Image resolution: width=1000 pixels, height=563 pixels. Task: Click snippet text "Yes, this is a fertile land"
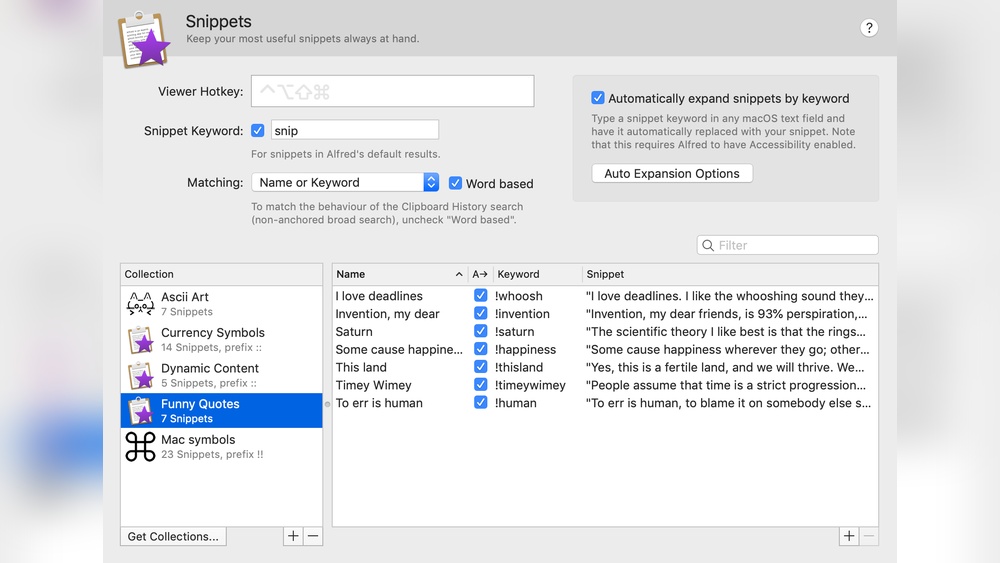click(x=725, y=367)
